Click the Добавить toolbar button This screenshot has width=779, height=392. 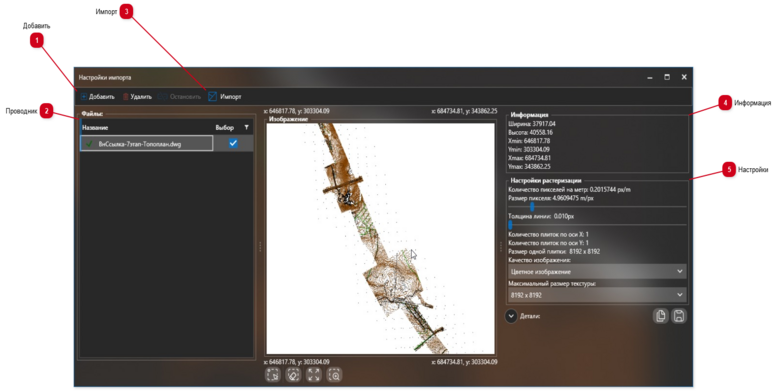[98, 97]
